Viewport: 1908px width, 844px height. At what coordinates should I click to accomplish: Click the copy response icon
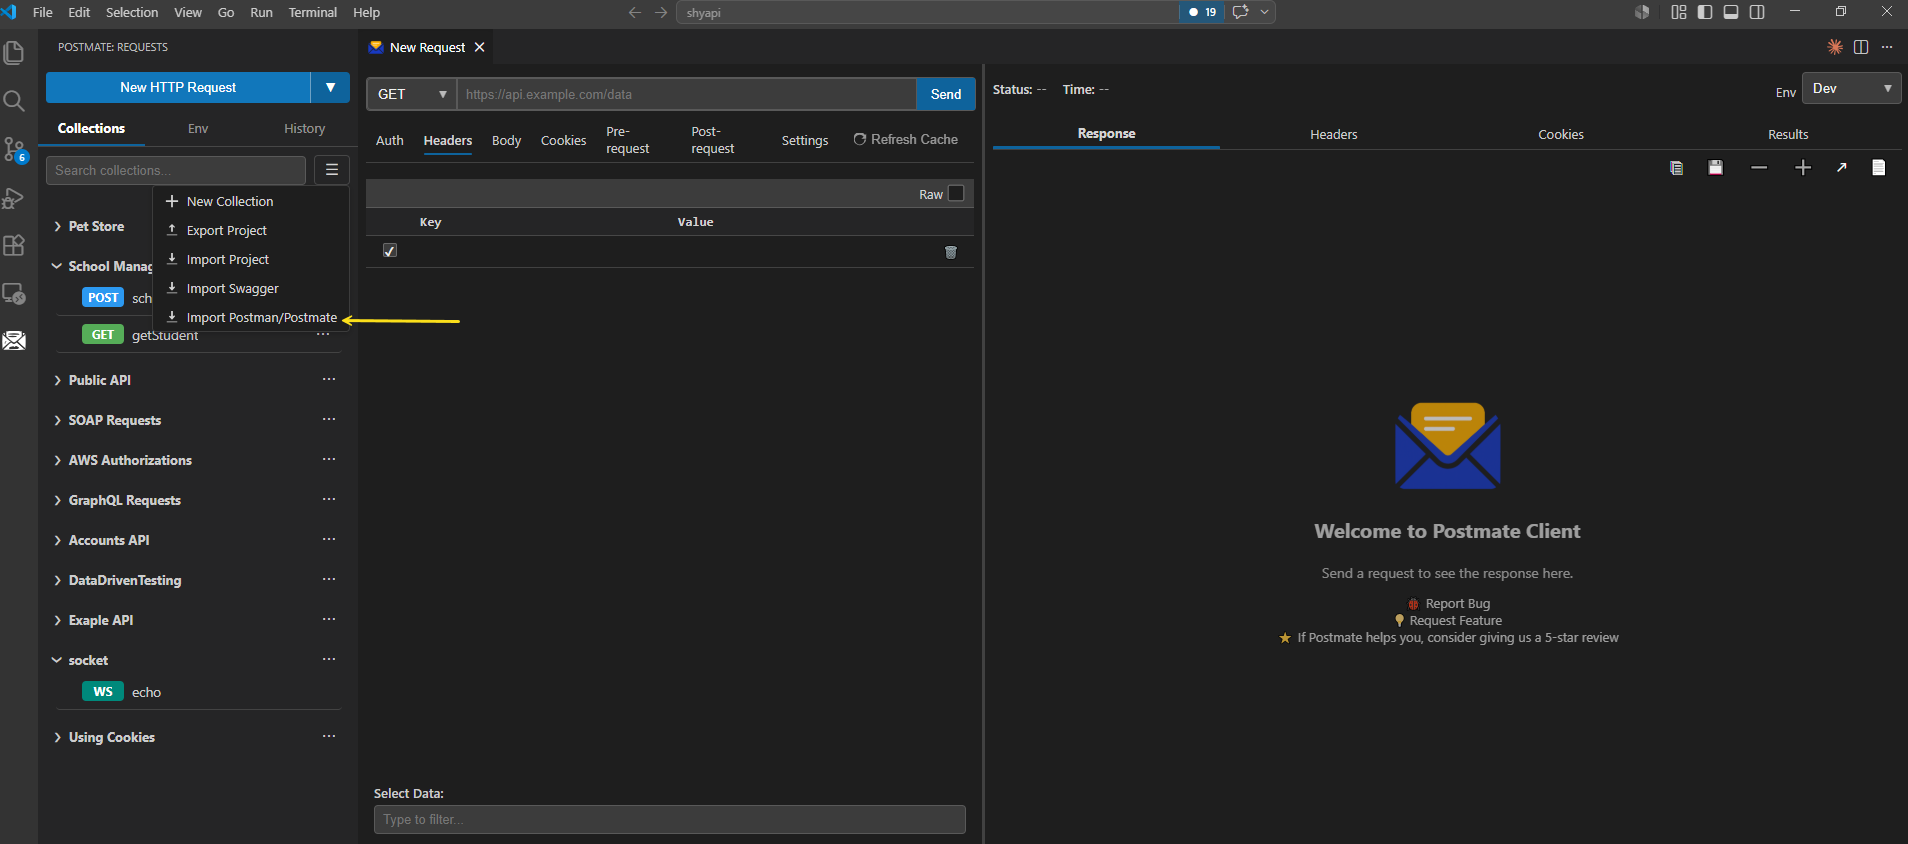pyautogui.click(x=1677, y=168)
